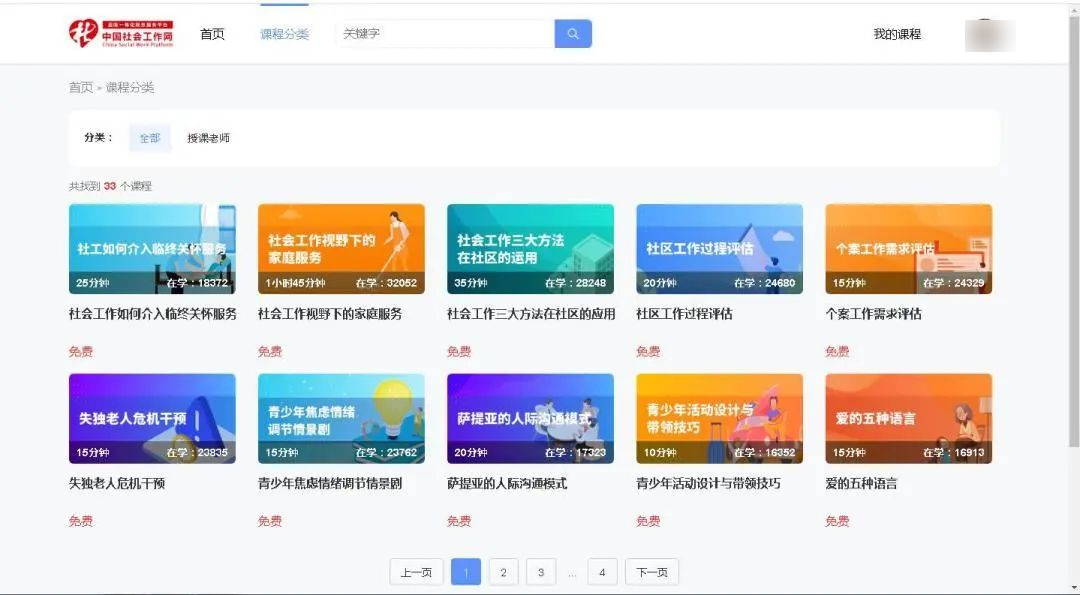This screenshot has width=1080, height=595.
Task: Open the 失独老人危机干预 course thumbnail
Action: (152, 418)
